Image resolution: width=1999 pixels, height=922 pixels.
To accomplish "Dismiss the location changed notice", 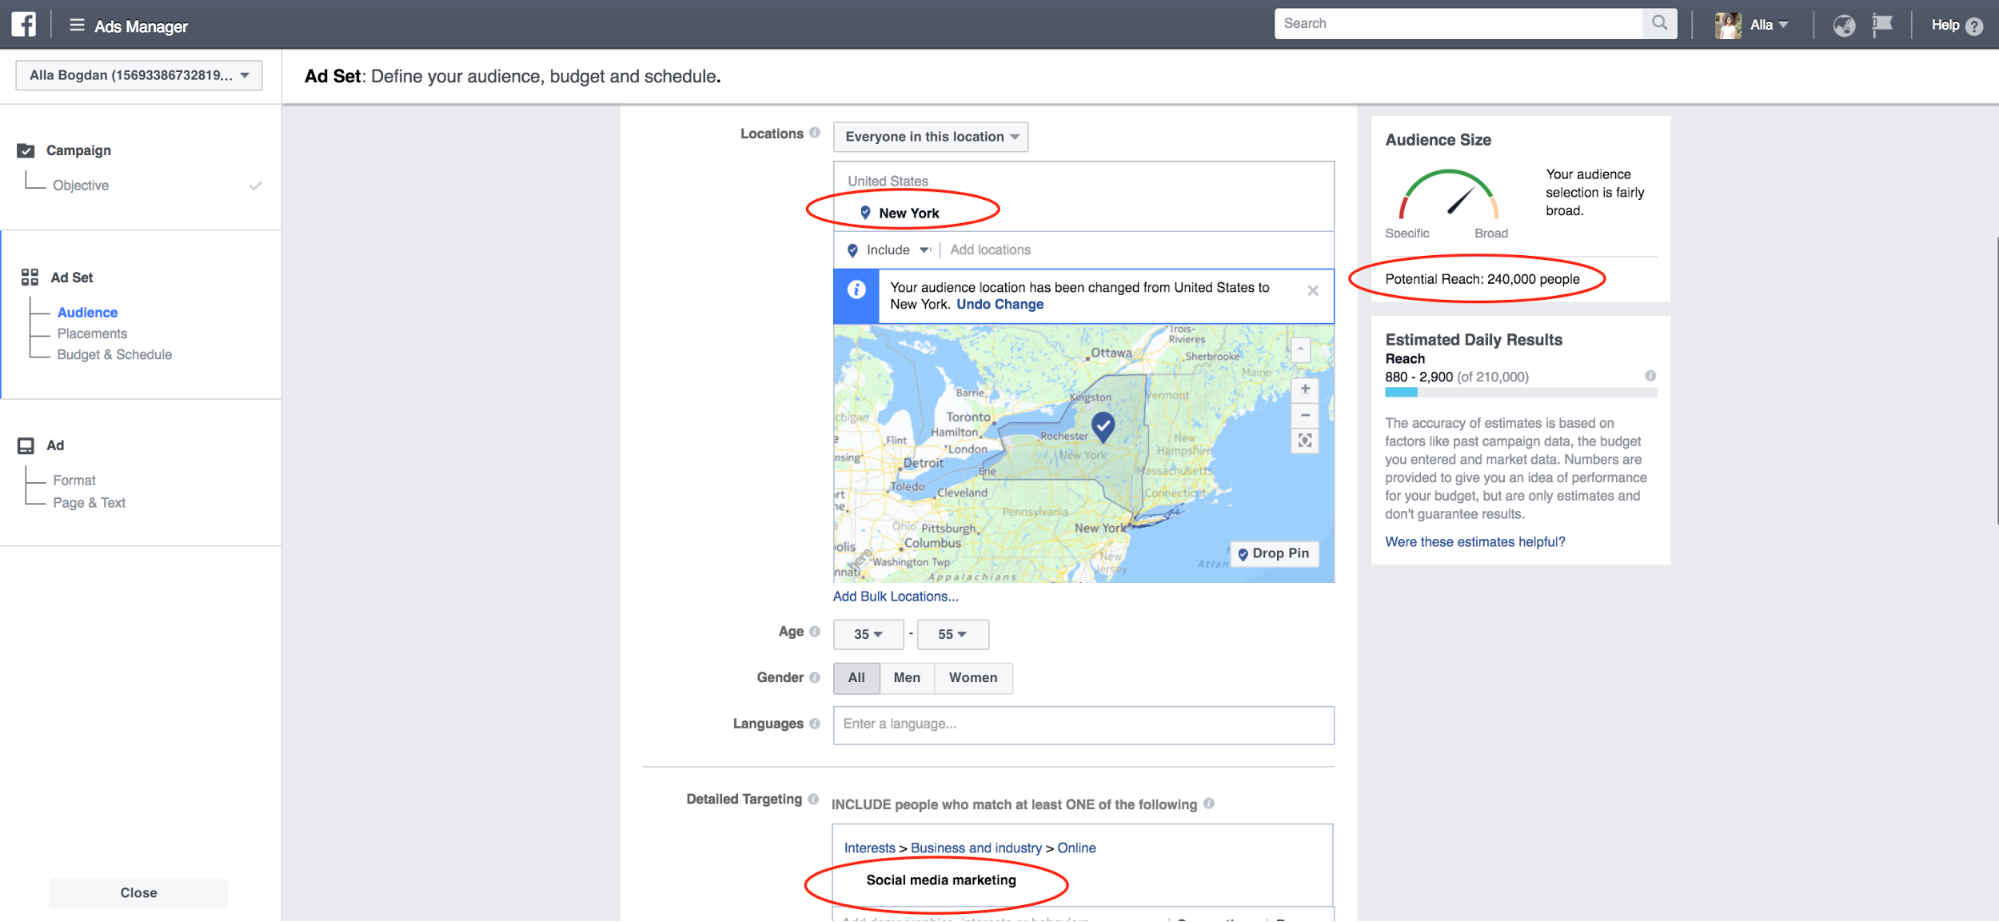I will [1313, 290].
